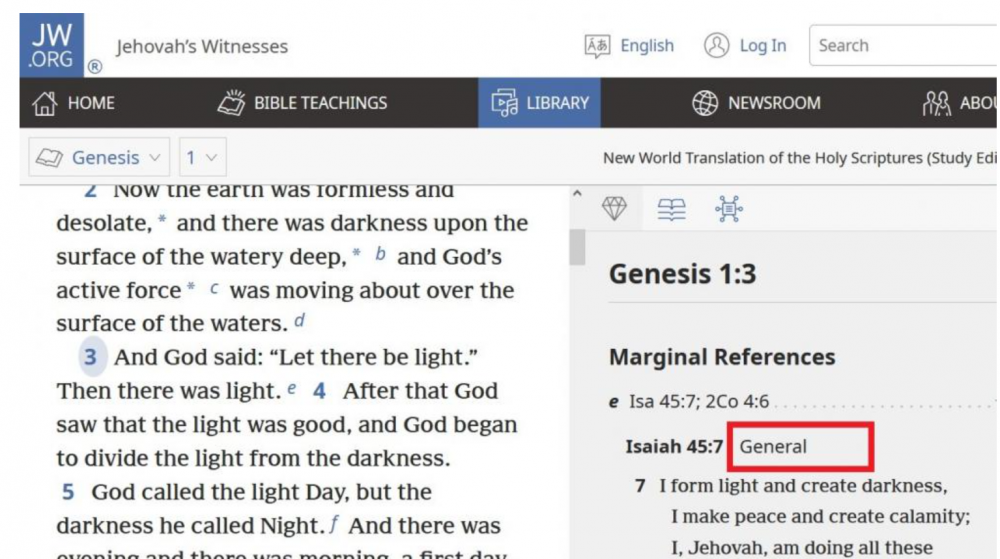Screen dimensions: 1000x559
Task: Open the Genesis book dropdown
Action: 97,158
